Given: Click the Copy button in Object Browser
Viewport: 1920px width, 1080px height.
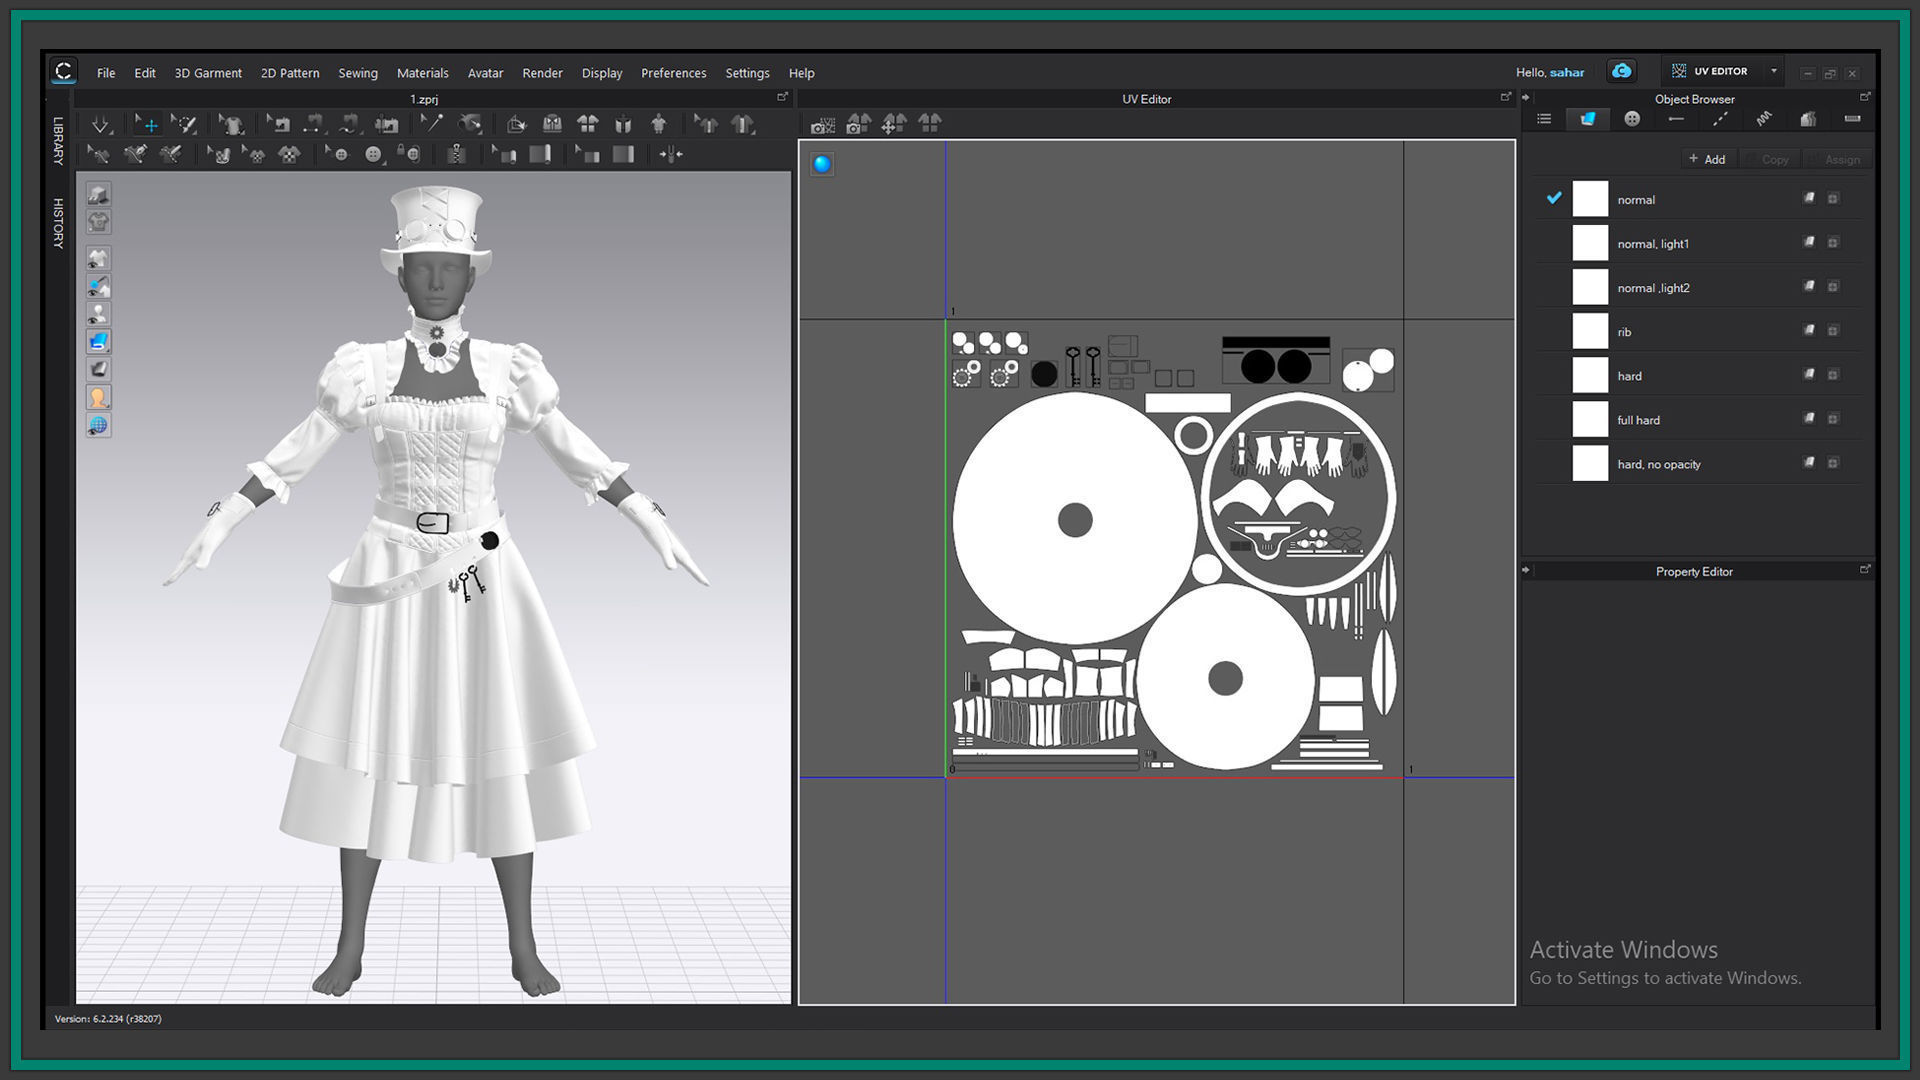Looking at the screenshot, I should [1768, 159].
